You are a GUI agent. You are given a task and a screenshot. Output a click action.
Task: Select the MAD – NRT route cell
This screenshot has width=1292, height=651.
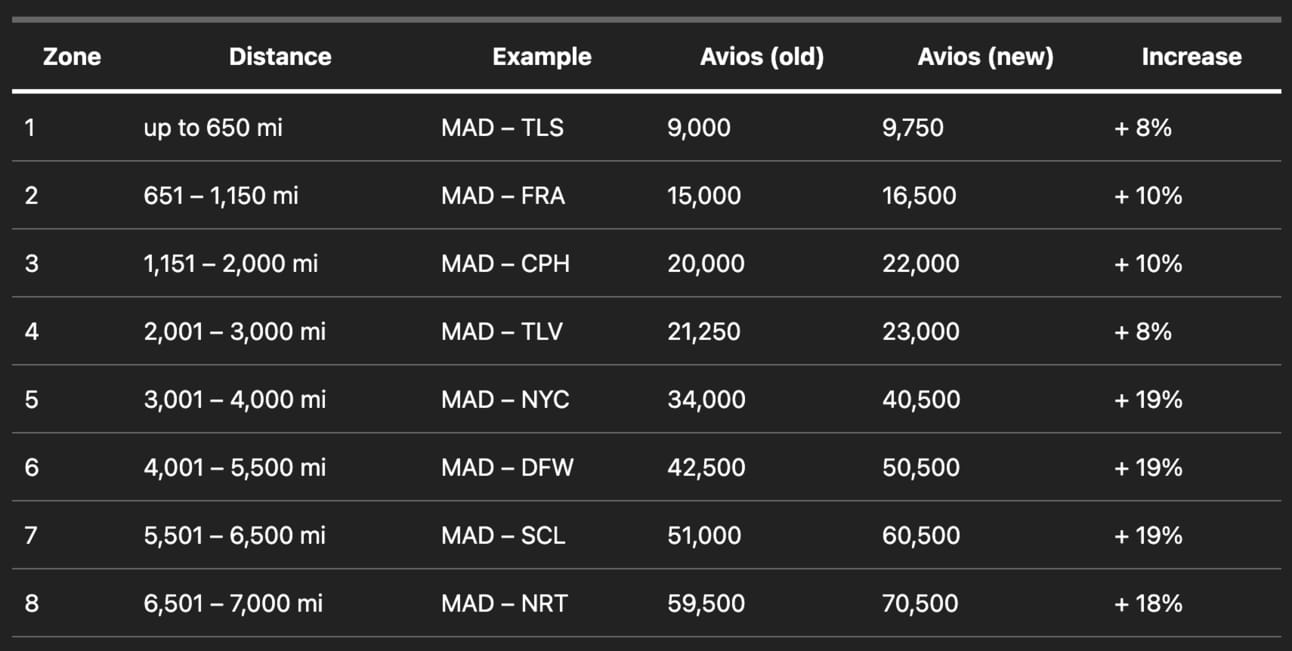pos(504,604)
